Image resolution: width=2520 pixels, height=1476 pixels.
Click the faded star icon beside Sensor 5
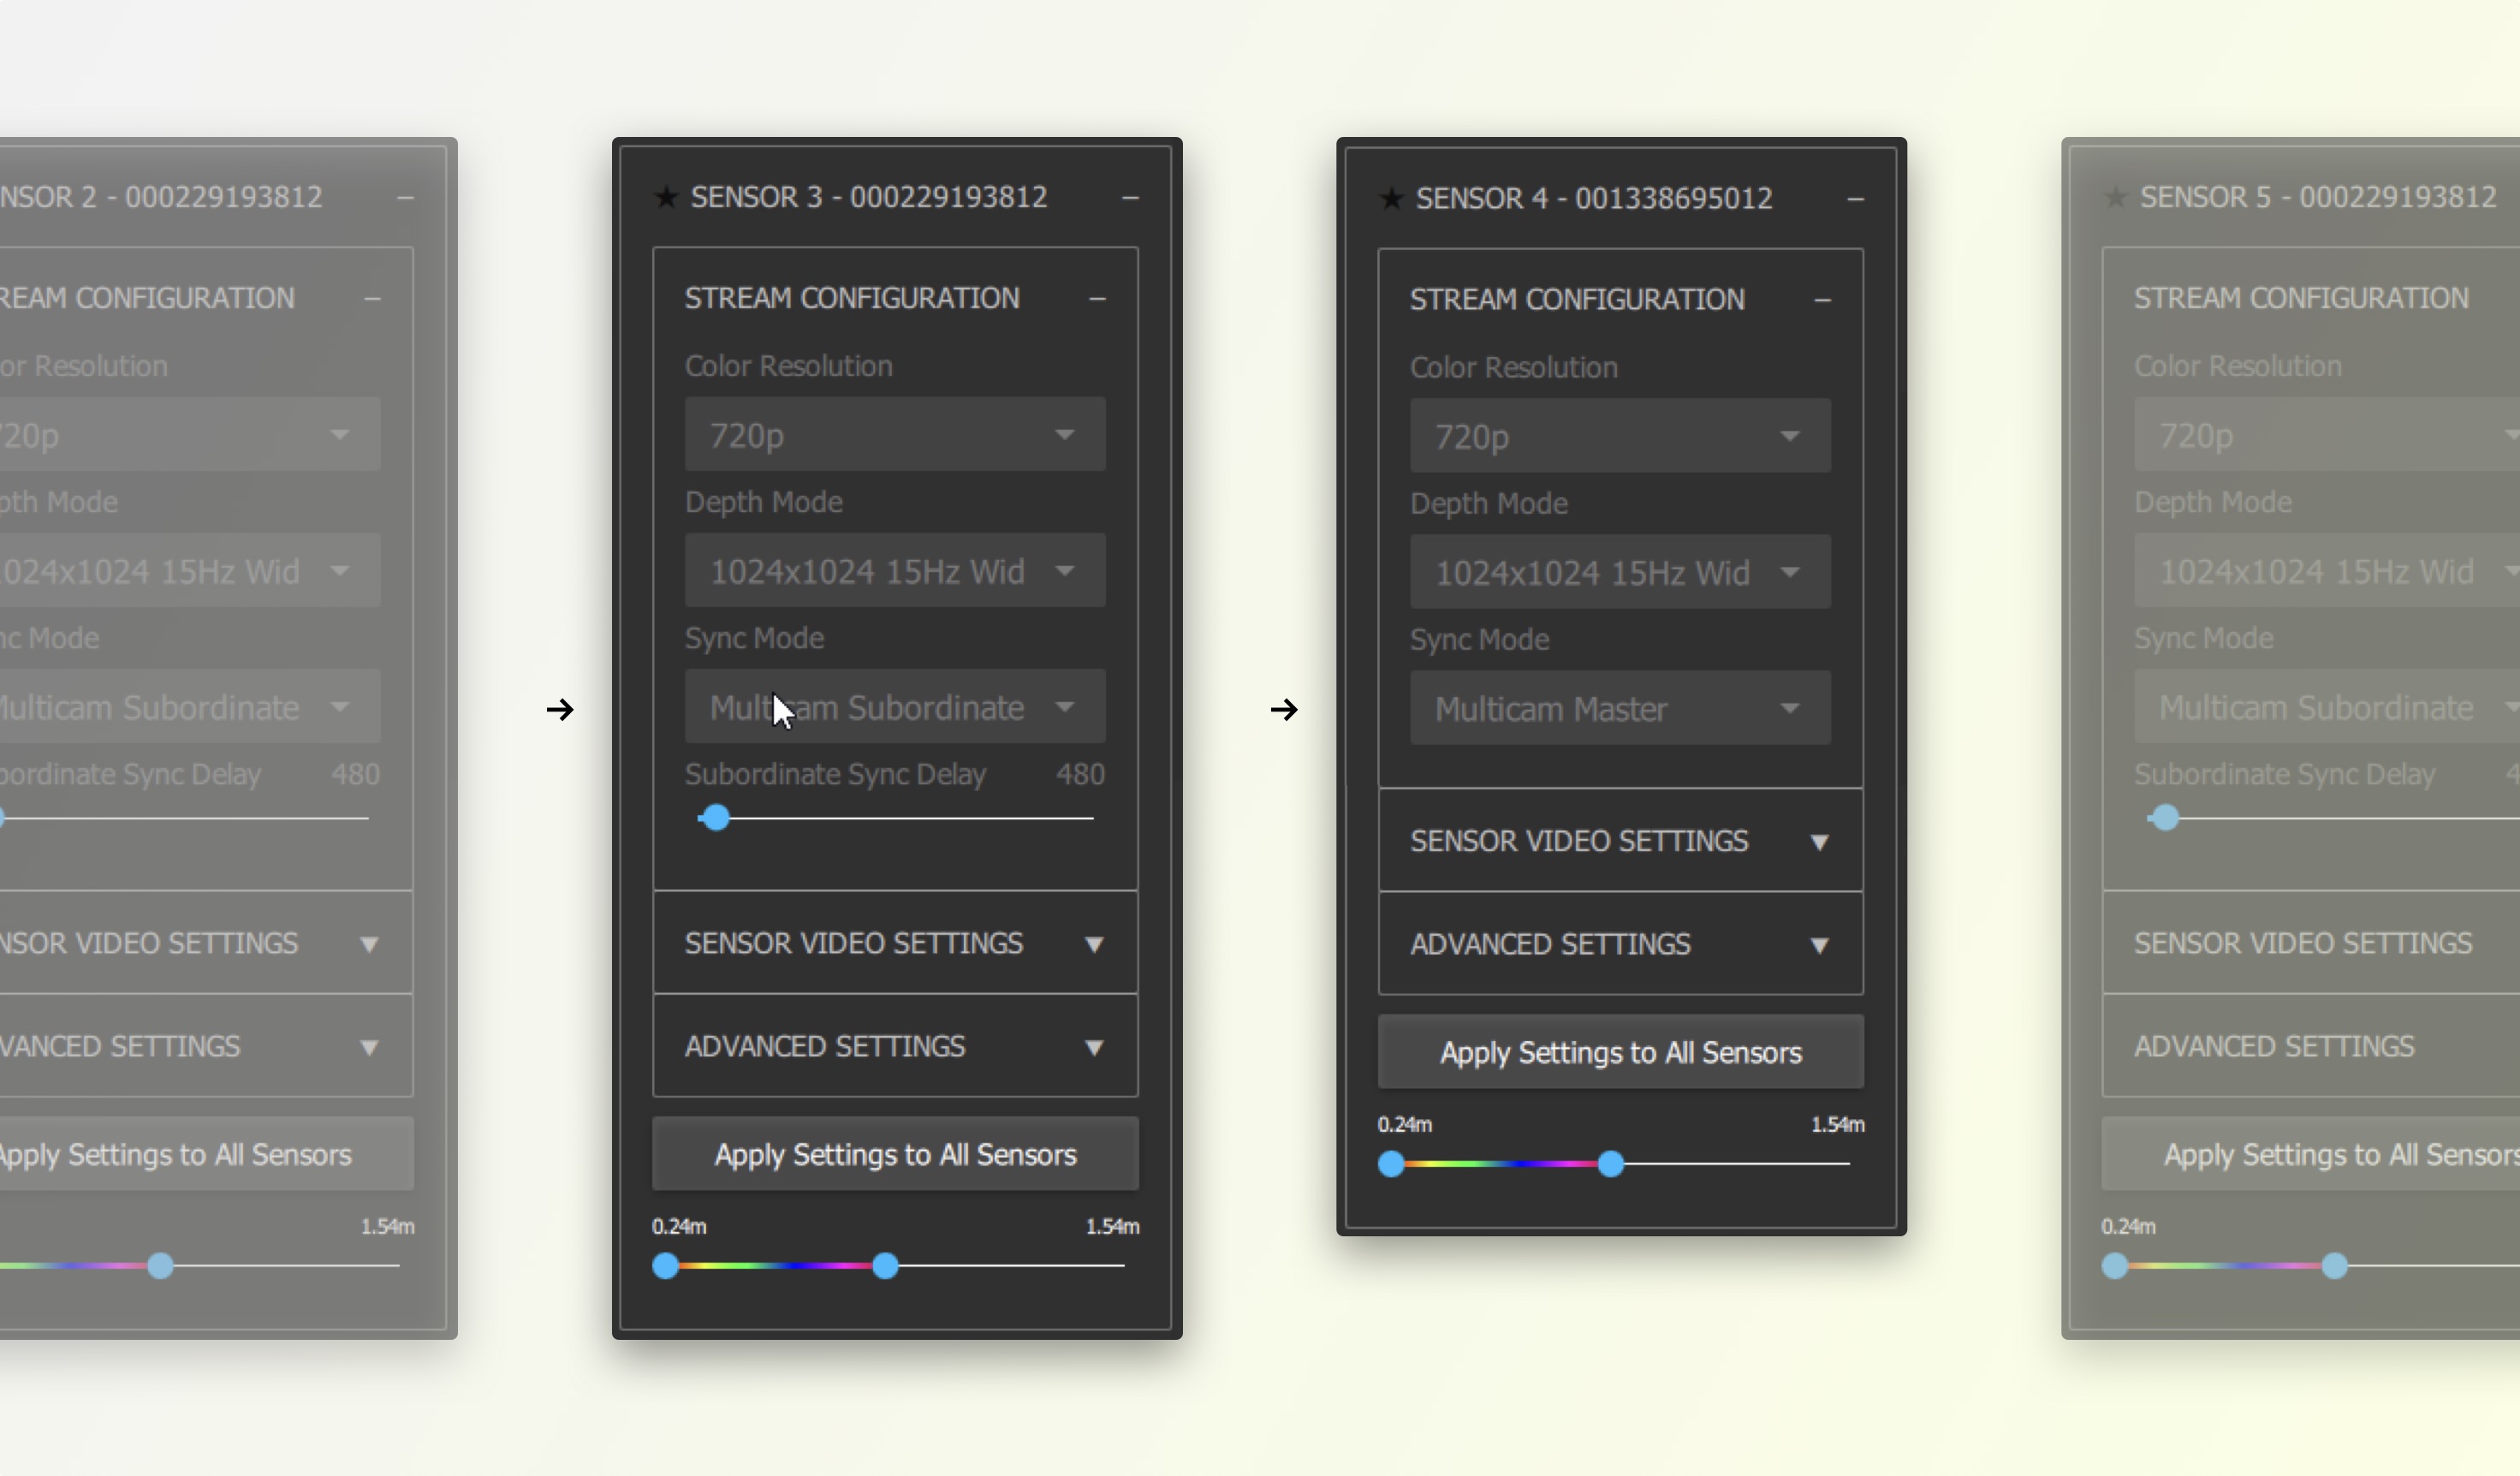point(2115,197)
